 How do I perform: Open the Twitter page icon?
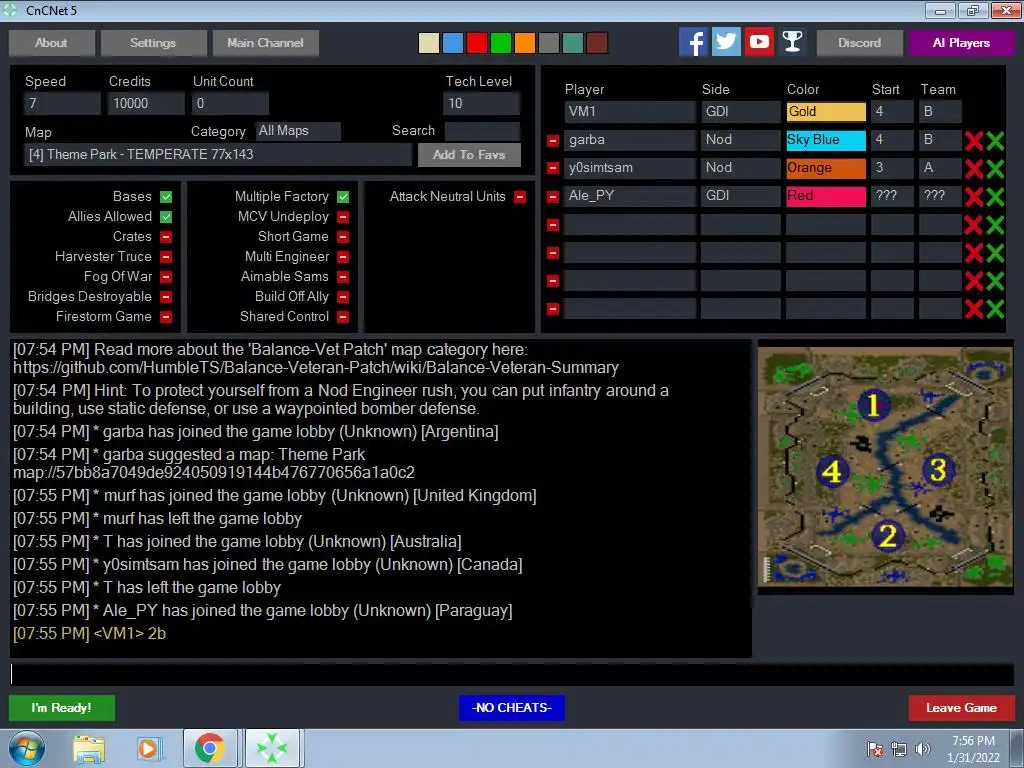(726, 42)
